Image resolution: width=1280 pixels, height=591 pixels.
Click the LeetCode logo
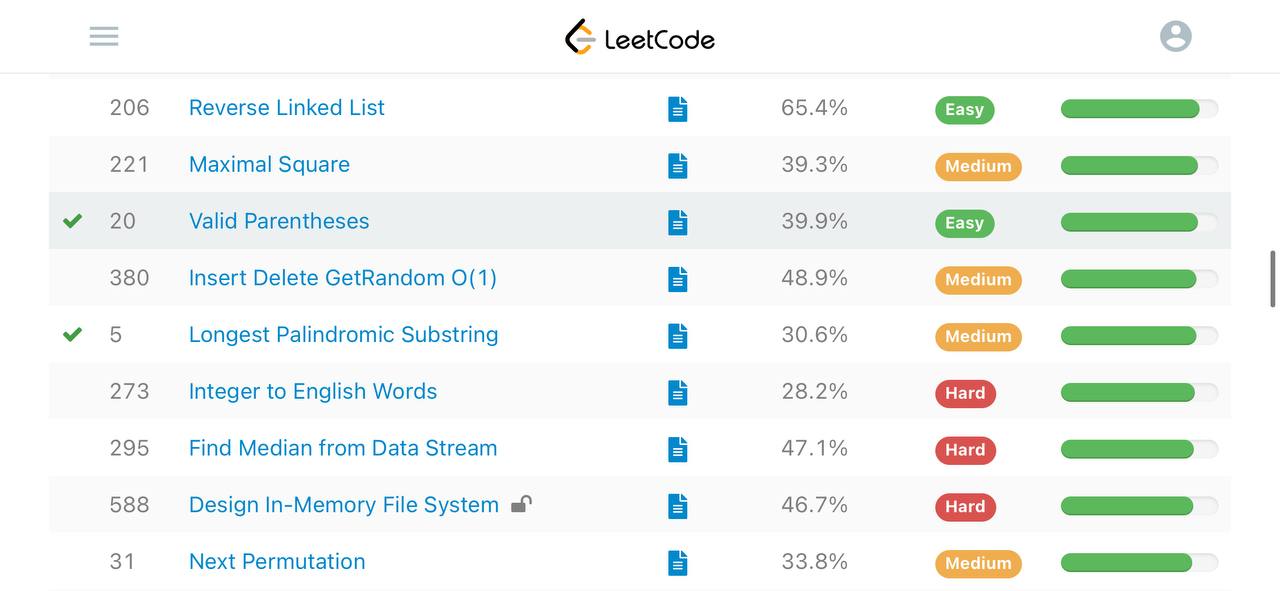pos(640,37)
